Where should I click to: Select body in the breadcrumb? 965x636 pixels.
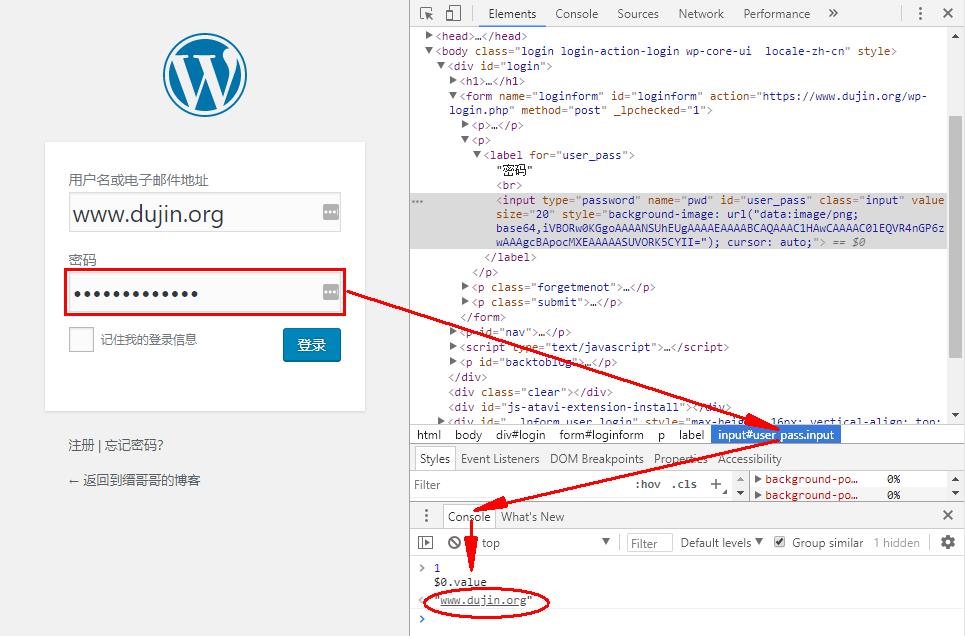coord(468,435)
